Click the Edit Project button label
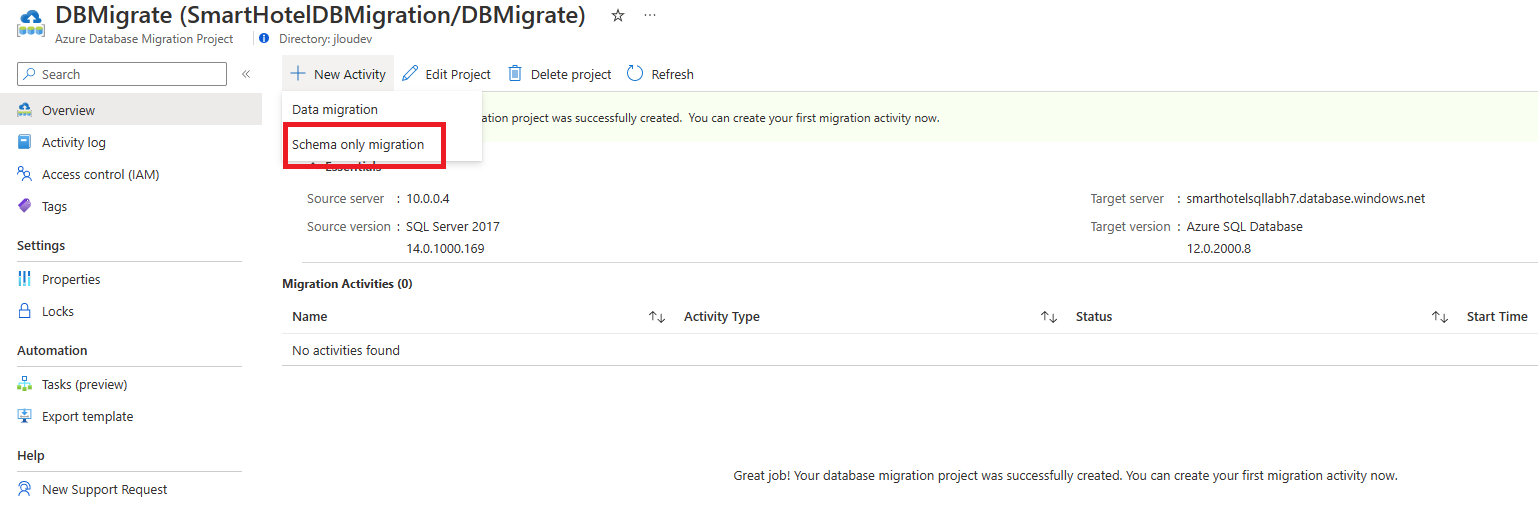1538x521 pixels. (x=458, y=74)
